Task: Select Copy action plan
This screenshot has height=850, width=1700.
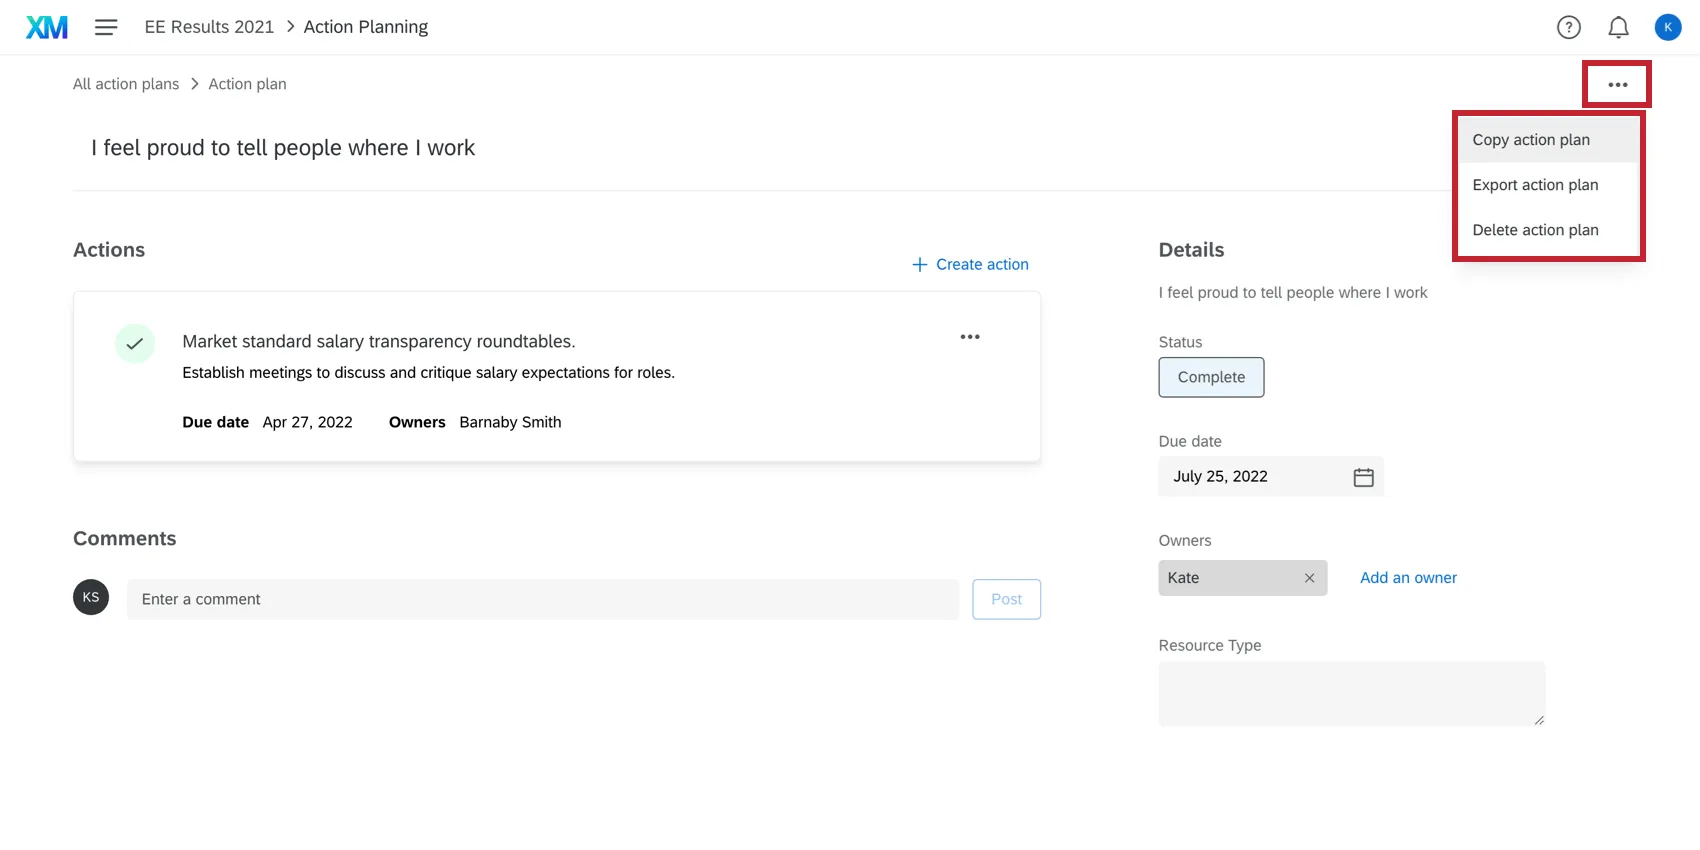Action: [1530, 140]
